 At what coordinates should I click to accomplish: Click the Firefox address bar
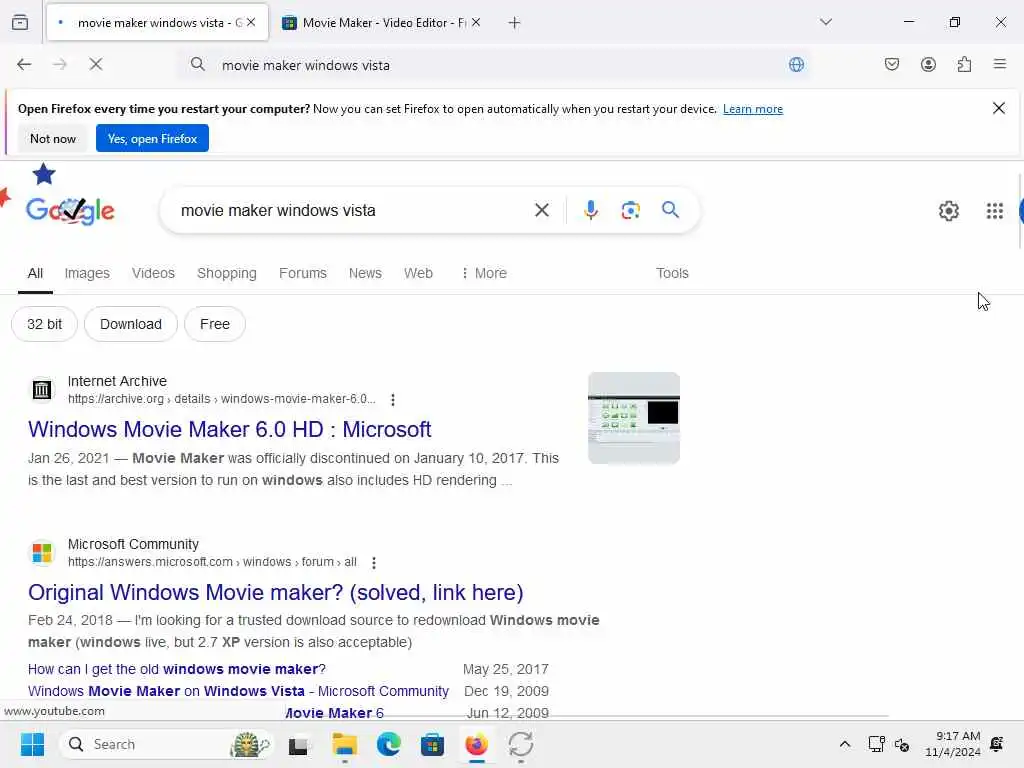[496, 65]
